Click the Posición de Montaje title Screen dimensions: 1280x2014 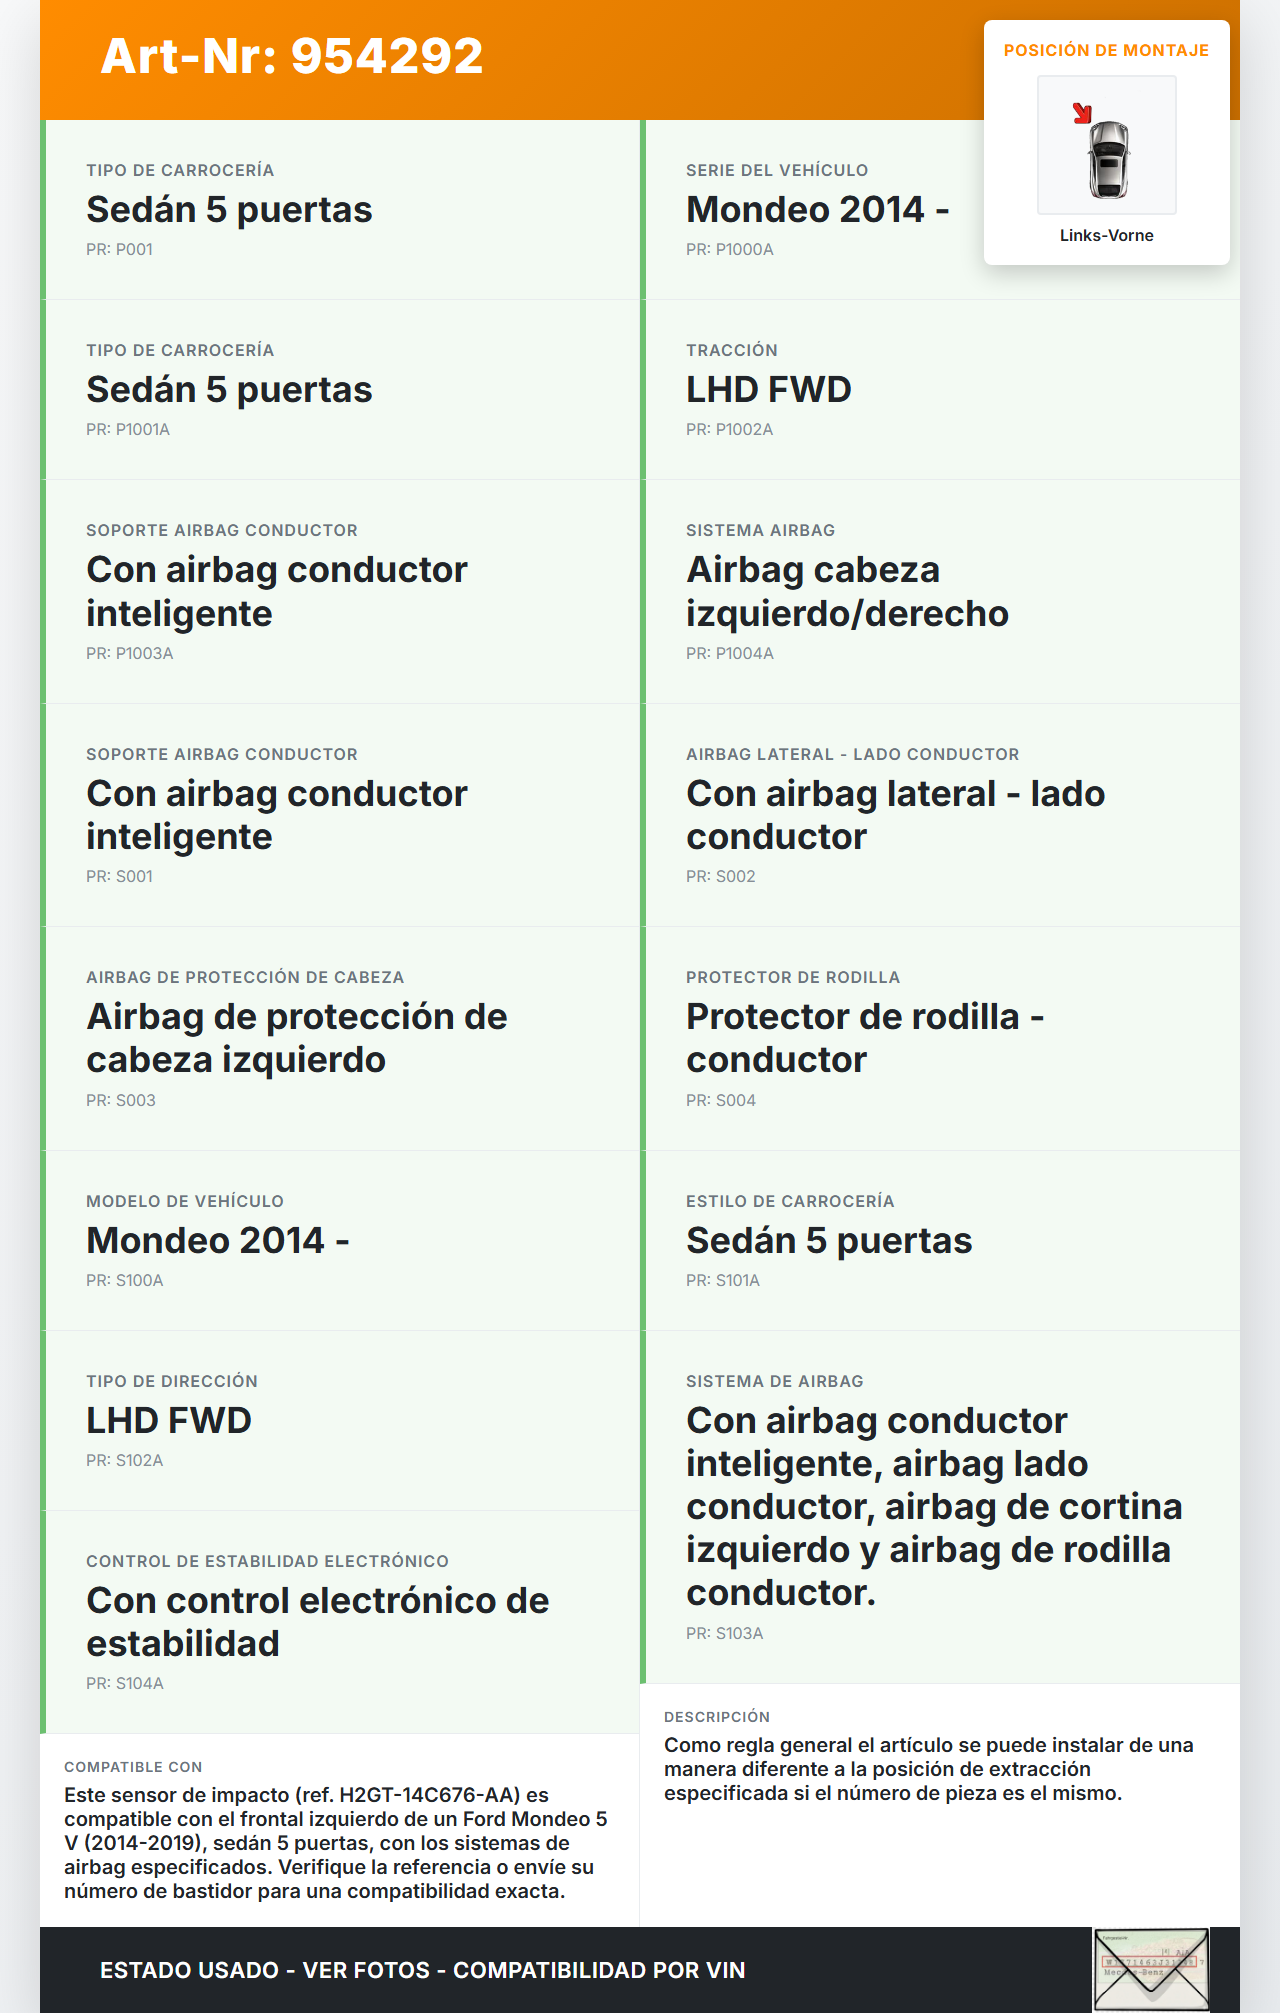point(1106,51)
